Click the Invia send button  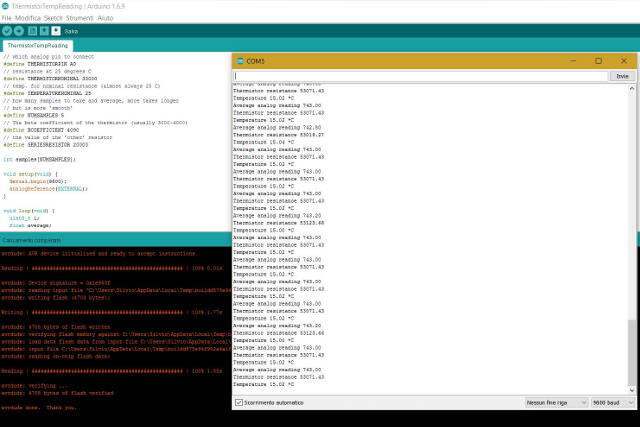(x=622, y=76)
